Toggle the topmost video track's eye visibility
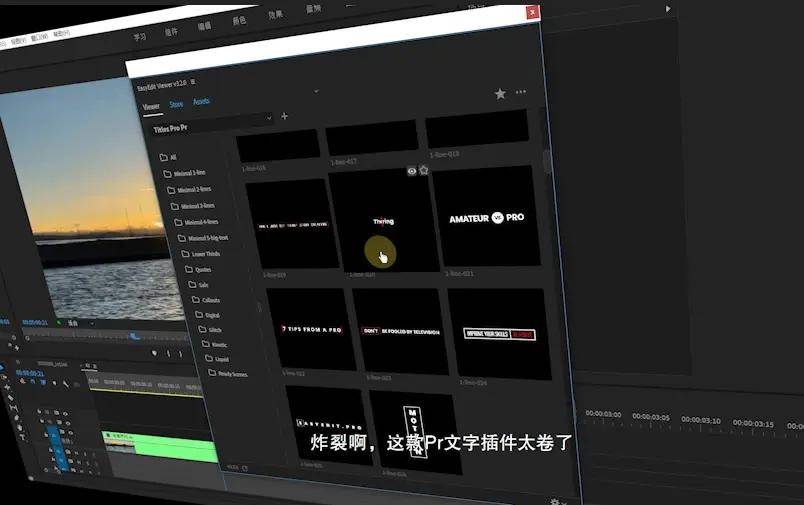The height and width of the screenshot is (505, 804). tap(66, 413)
